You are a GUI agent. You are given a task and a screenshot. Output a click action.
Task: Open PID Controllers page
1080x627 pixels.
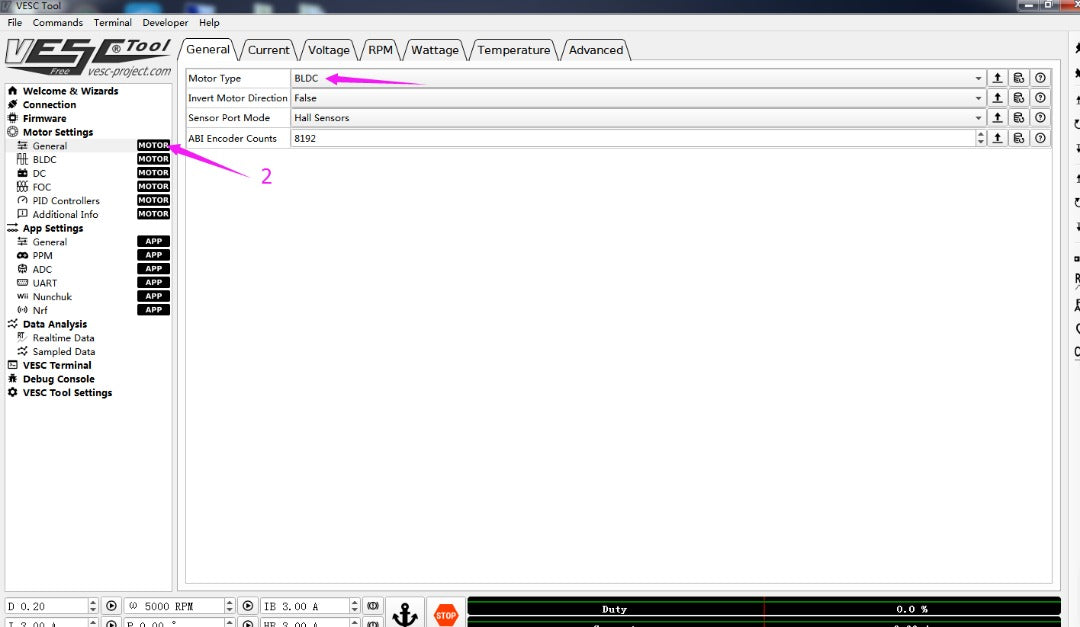(65, 201)
